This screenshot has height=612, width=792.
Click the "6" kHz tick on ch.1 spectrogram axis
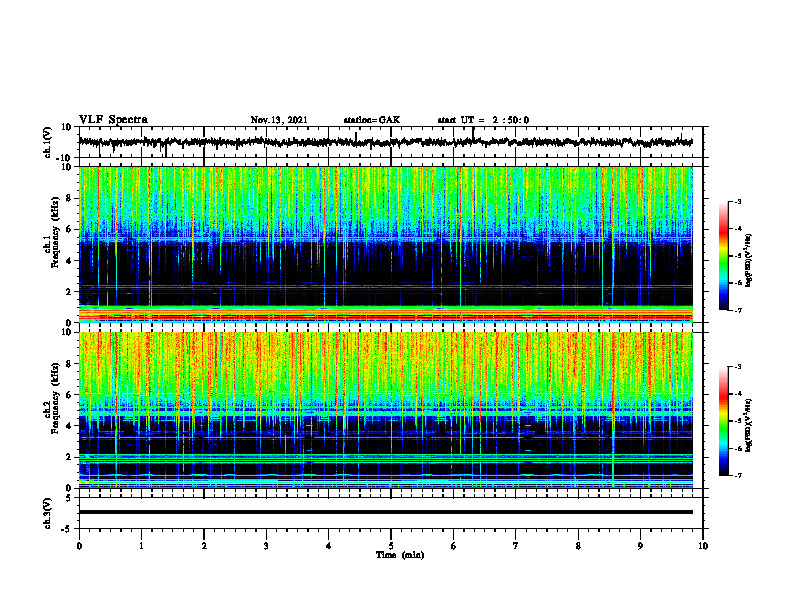click(69, 229)
